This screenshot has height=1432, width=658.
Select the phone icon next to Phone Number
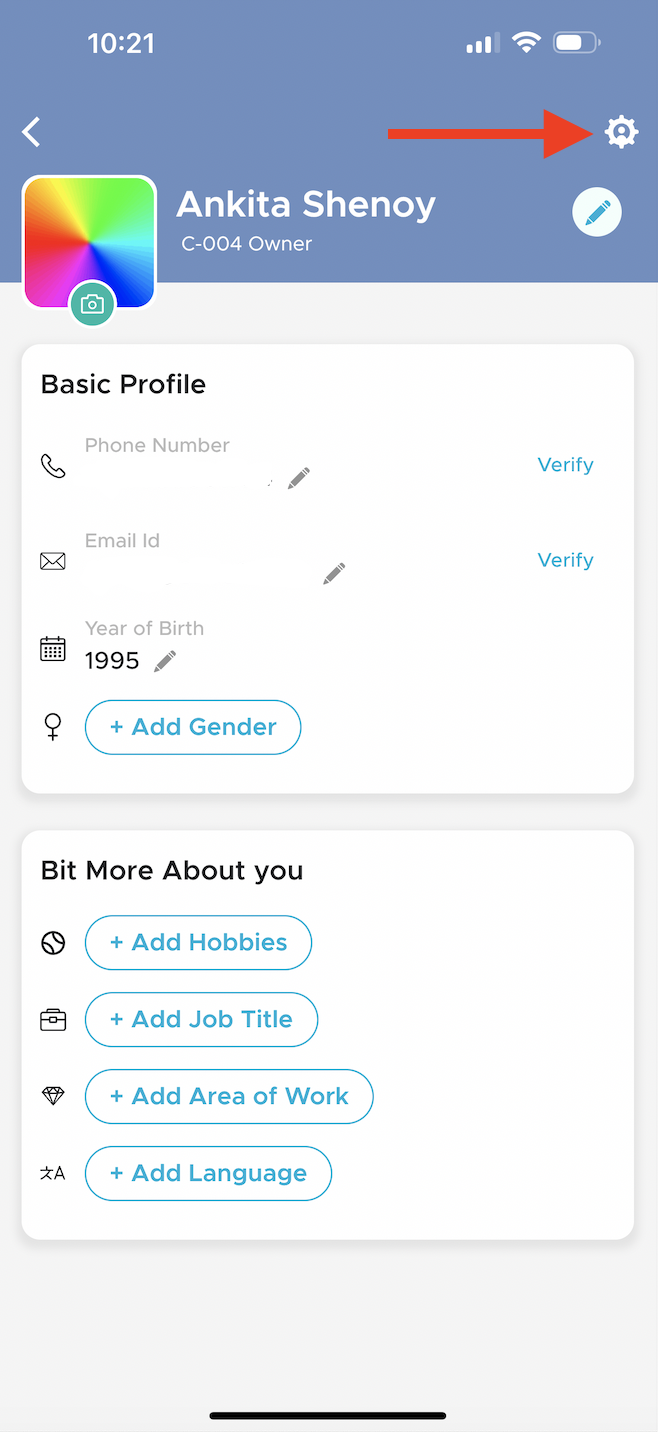click(52, 465)
